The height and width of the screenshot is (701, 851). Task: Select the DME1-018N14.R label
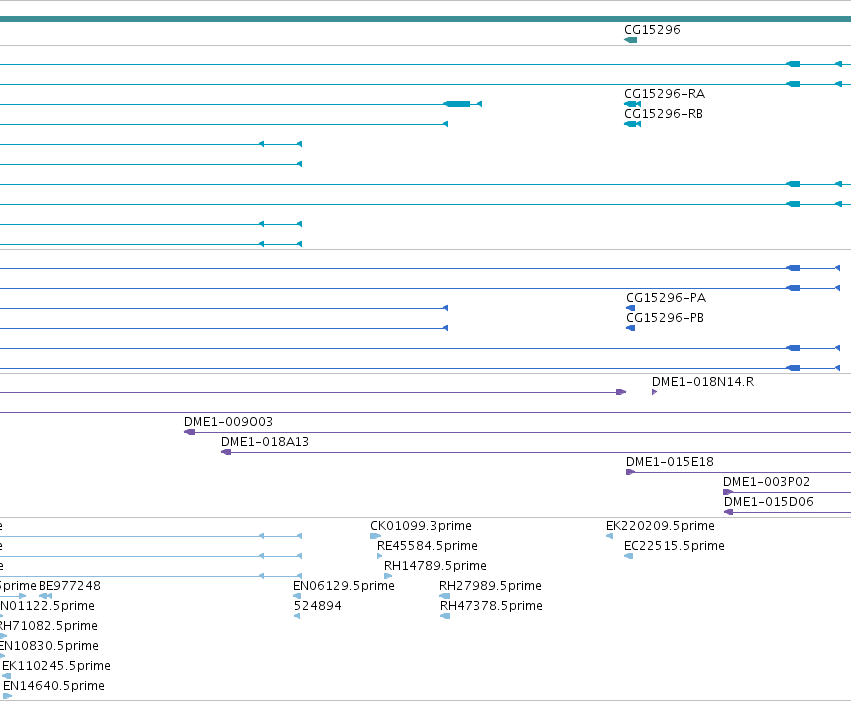pos(703,382)
